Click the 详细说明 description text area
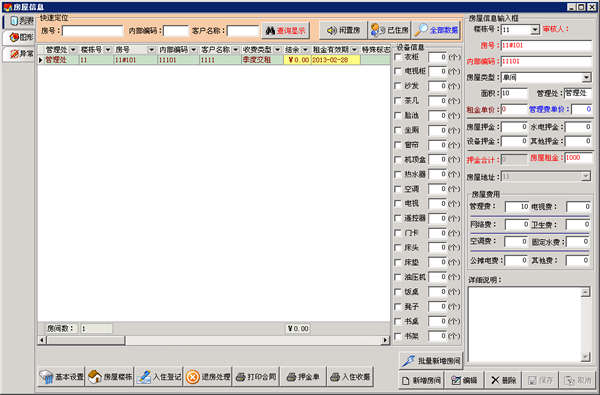 525,324
